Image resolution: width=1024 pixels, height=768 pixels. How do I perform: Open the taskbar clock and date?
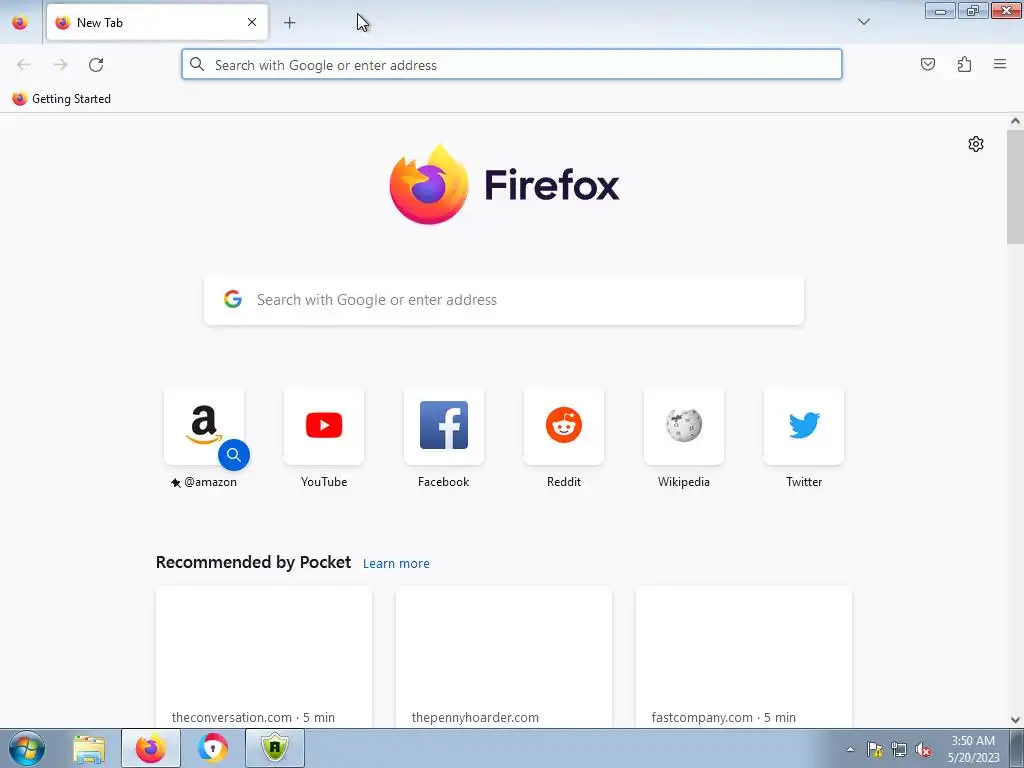(x=973, y=749)
